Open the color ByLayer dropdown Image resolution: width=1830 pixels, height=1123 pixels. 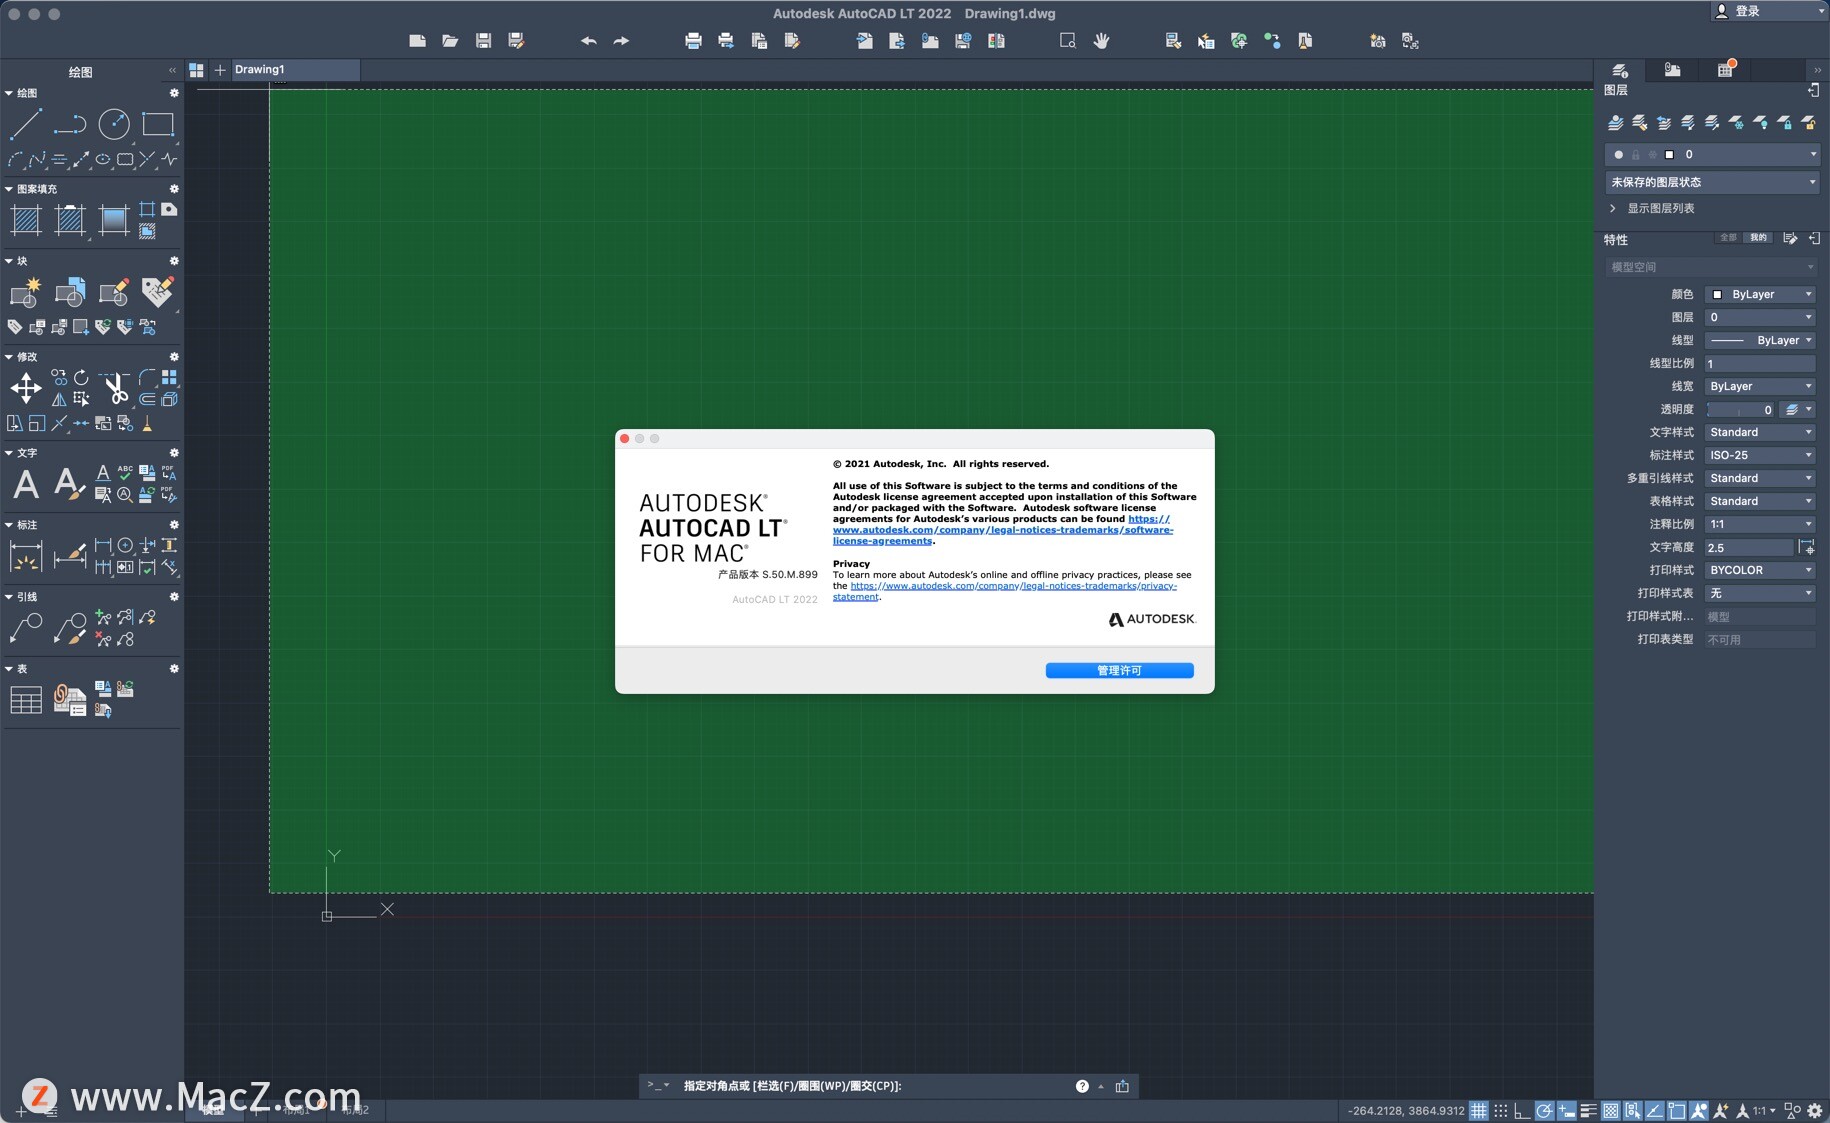click(x=1760, y=294)
